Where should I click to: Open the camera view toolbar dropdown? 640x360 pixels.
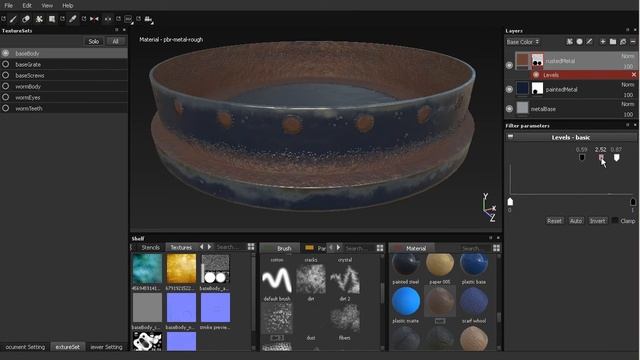(149, 19)
